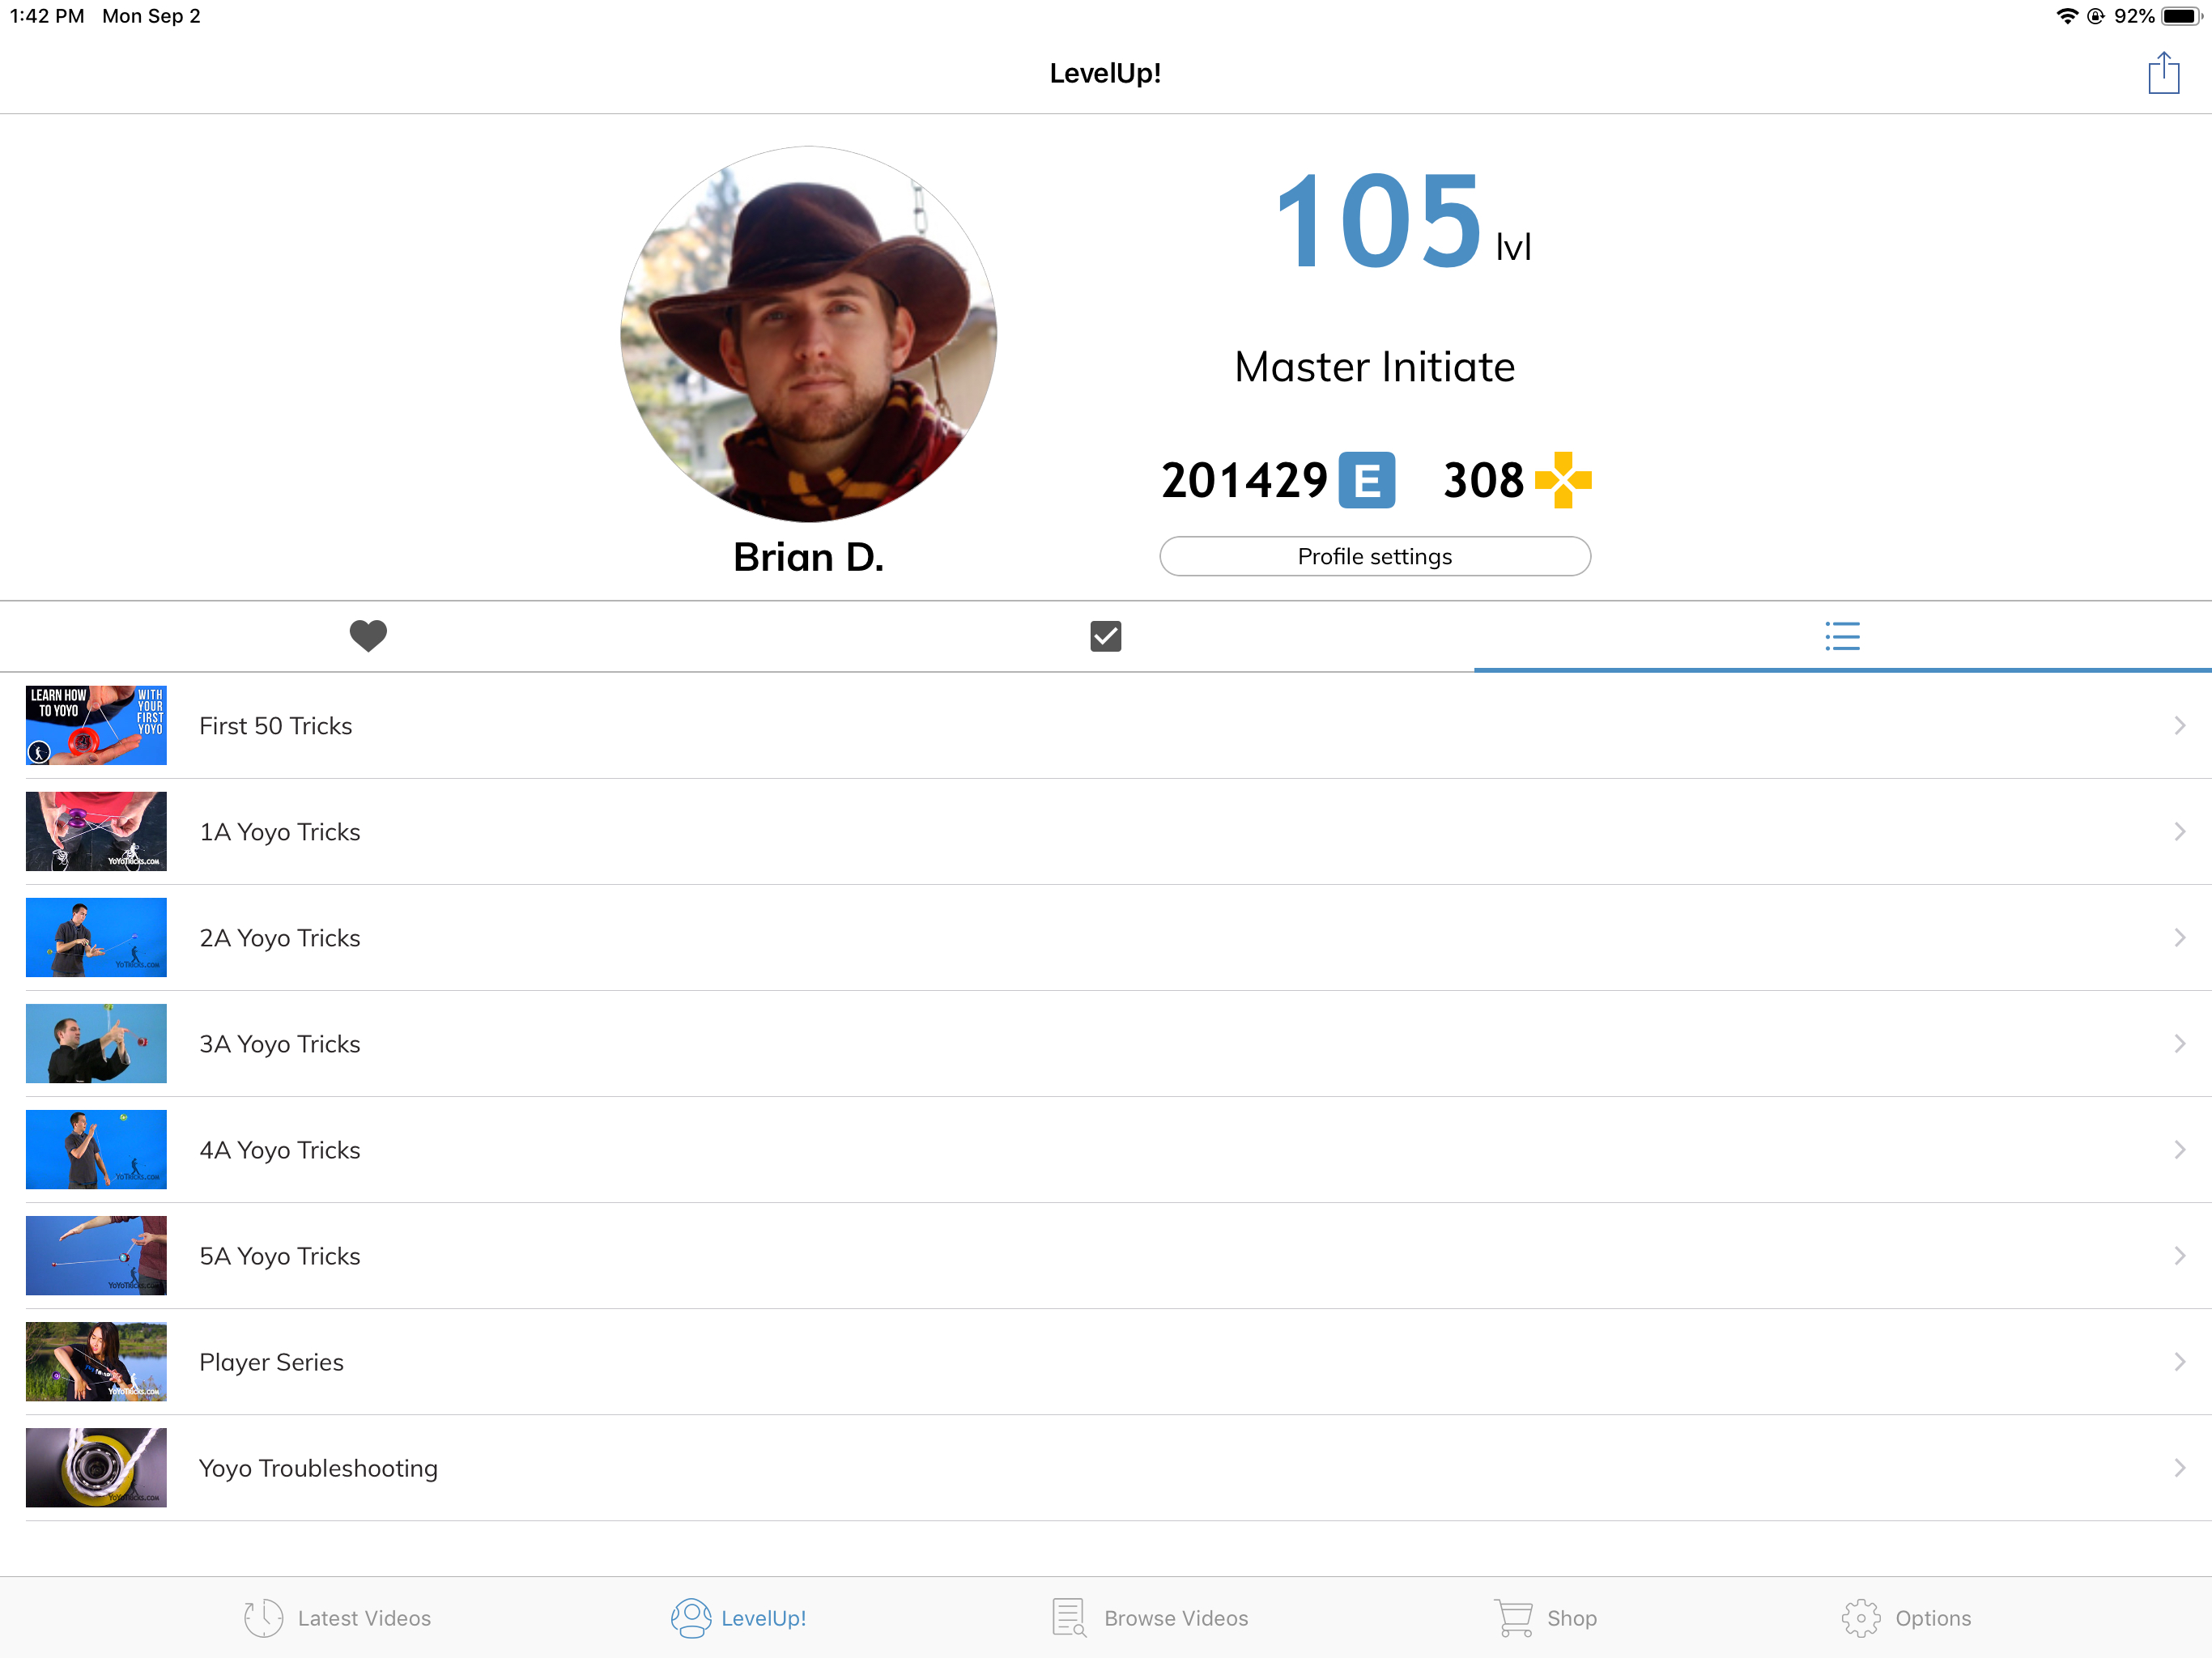Expand 5A Yoyo Tricks chevron
Viewport: 2212px width, 1658px height.
tap(2180, 1255)
